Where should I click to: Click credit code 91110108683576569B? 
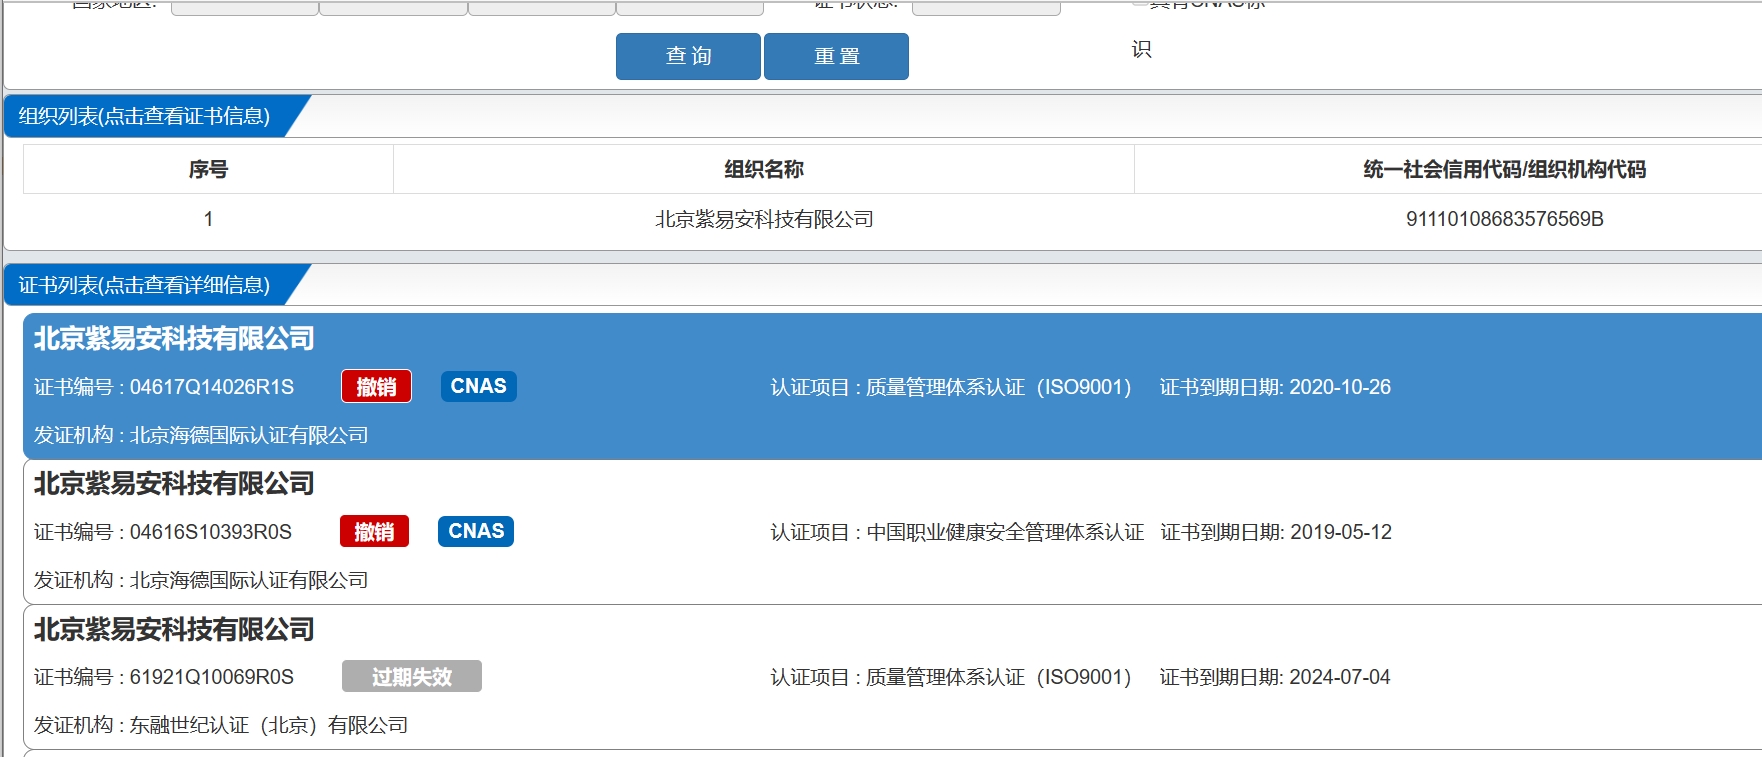click(x=1504, y=219)
